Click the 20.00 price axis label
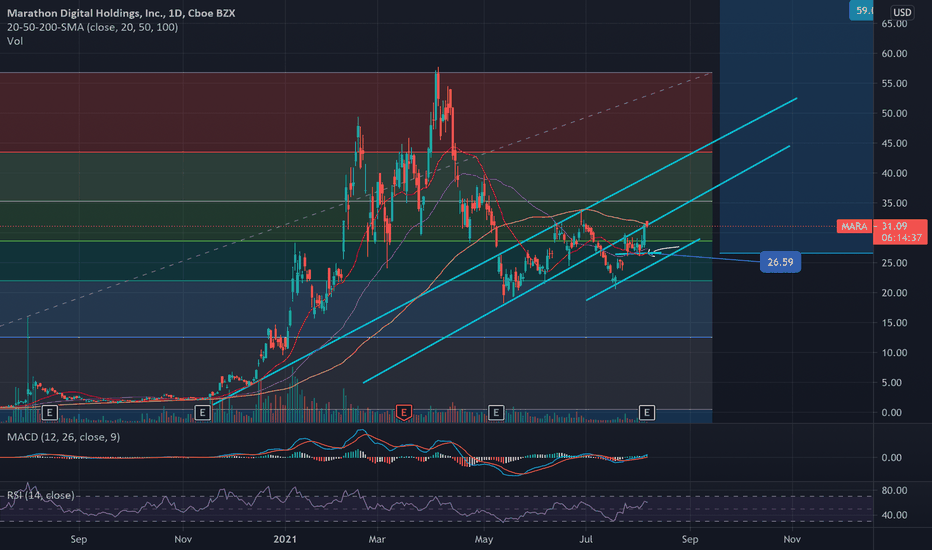The height and width of the screenshot is (550, 932). 894,293
